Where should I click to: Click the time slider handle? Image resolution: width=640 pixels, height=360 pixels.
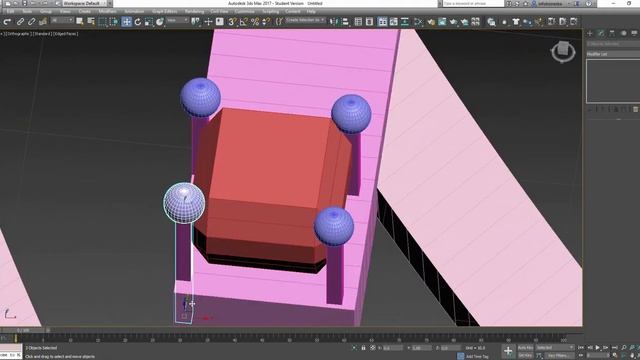pos(24,330)
